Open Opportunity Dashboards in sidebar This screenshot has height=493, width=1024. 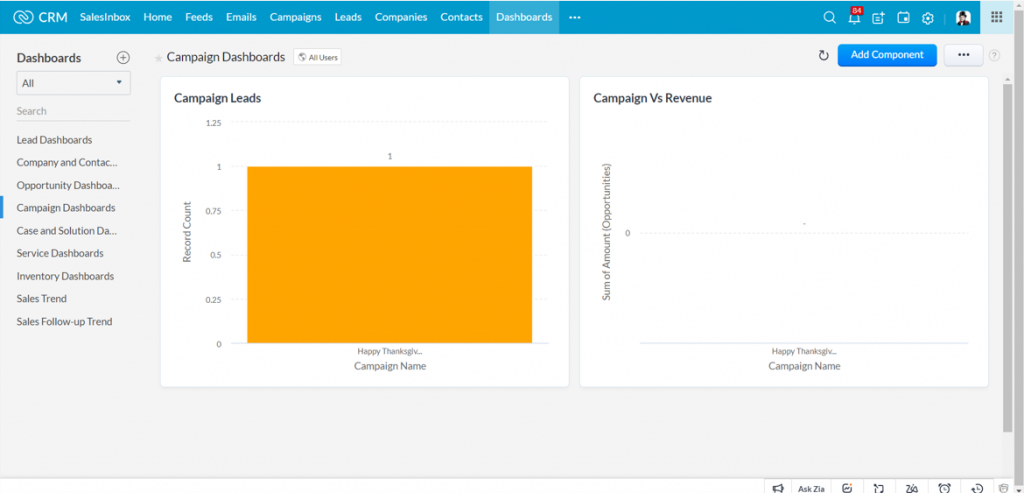68,185
